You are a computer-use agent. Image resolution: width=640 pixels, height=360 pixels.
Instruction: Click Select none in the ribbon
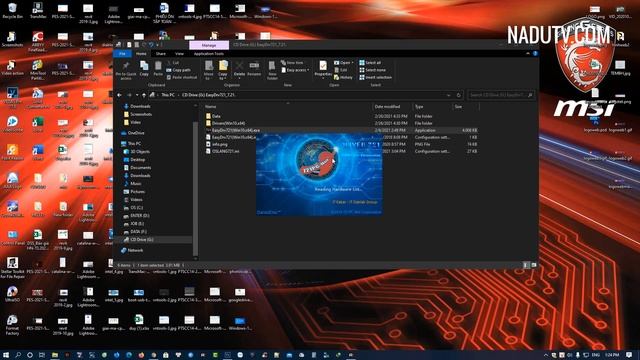pos(372,70)
